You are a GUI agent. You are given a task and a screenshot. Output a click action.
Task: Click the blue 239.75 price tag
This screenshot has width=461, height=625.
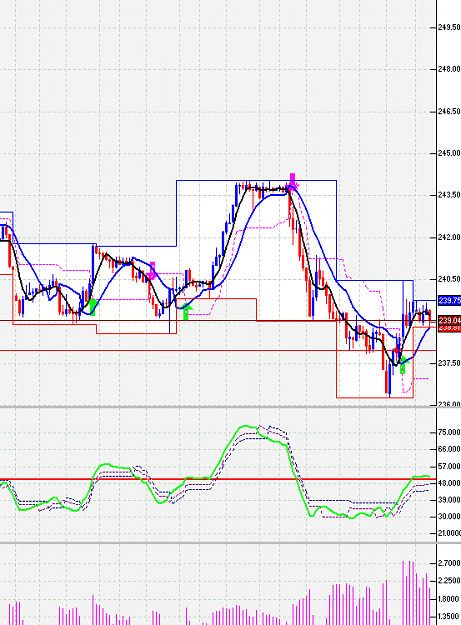coord(449,301)
